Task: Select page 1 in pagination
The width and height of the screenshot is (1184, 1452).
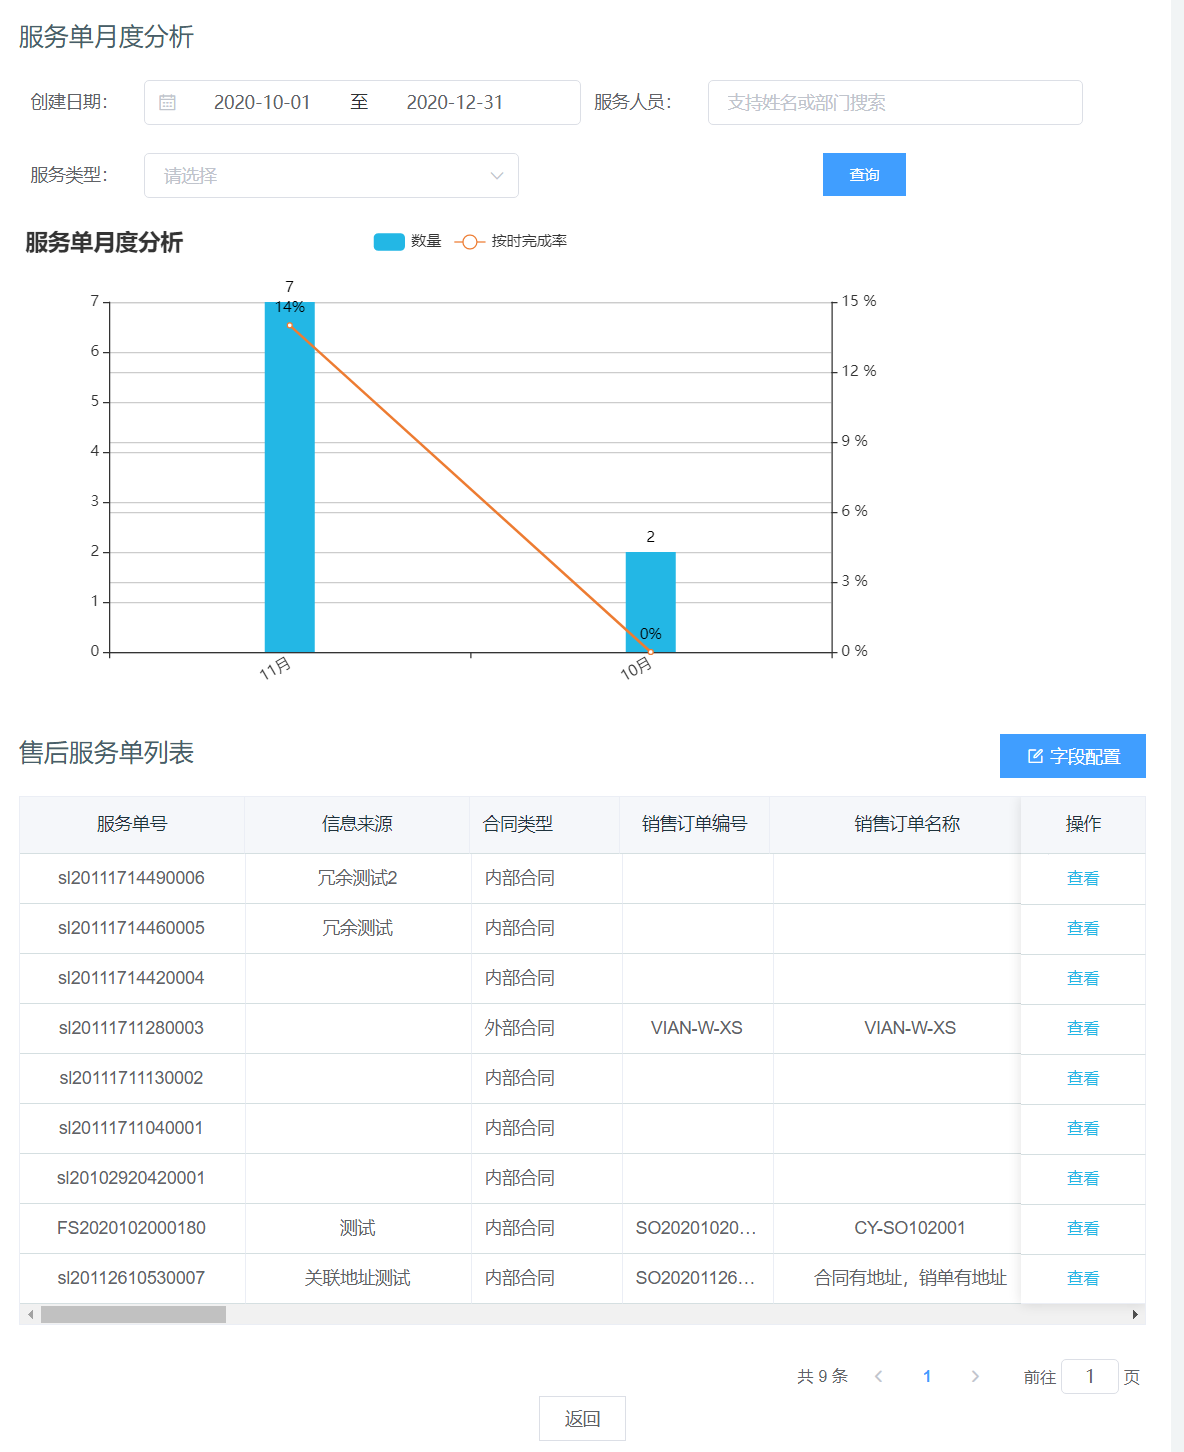Action: pyautogui.click(x=927, y=1377)
